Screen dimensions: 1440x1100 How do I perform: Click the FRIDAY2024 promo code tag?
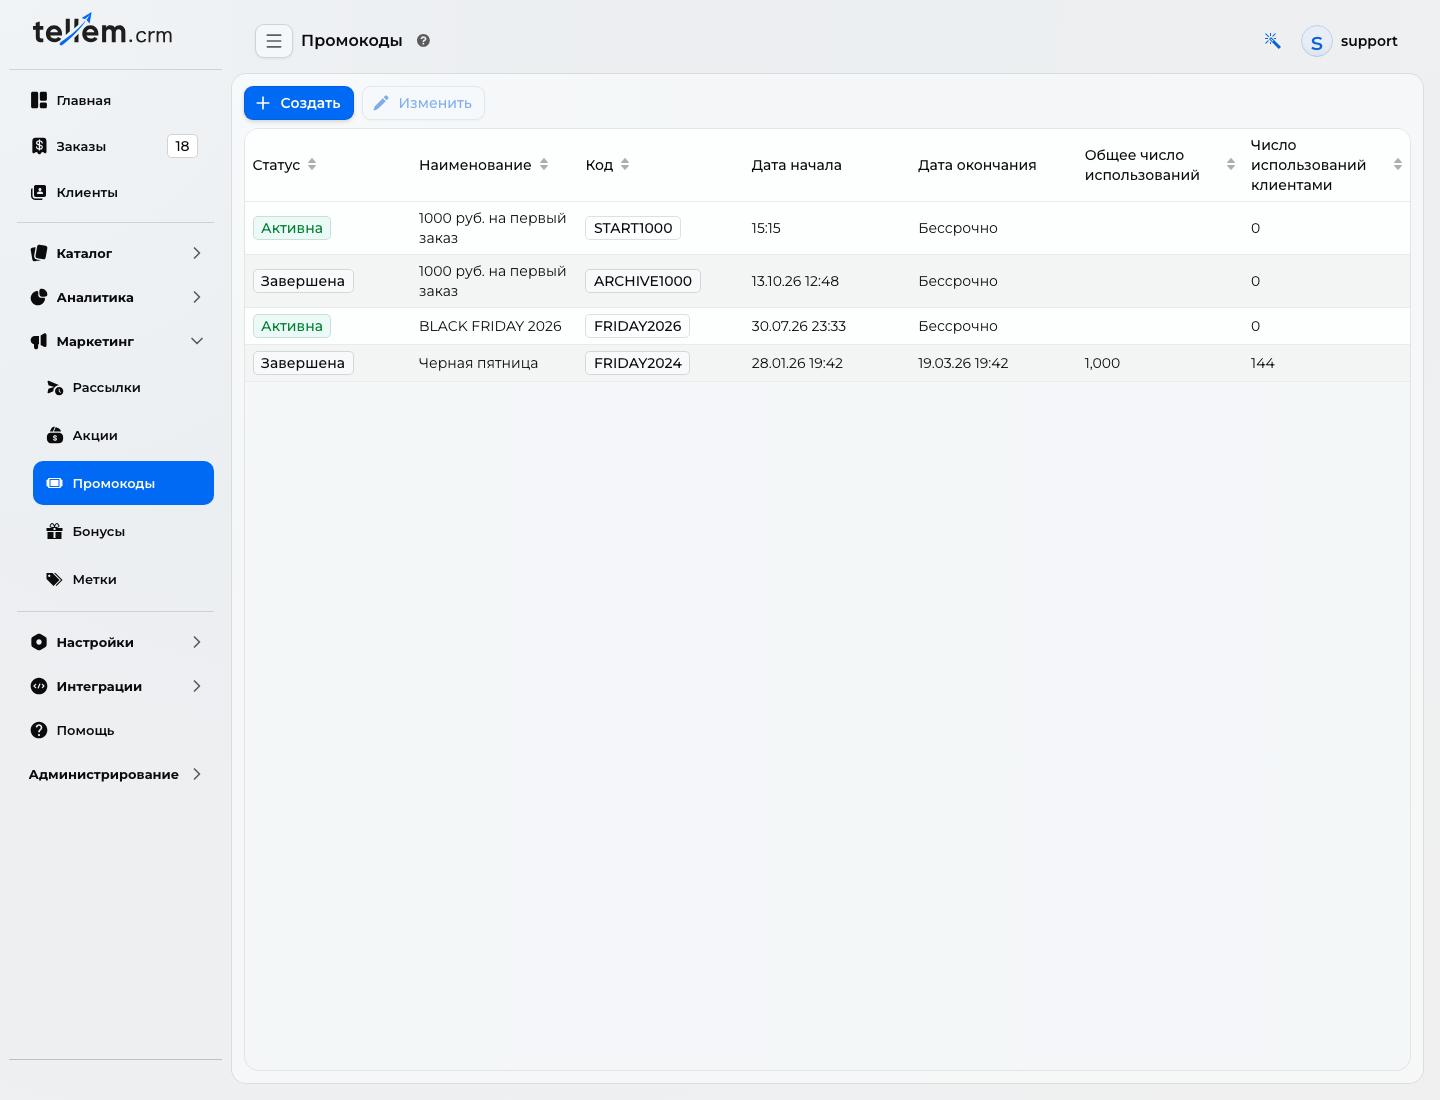click(638, 363)
